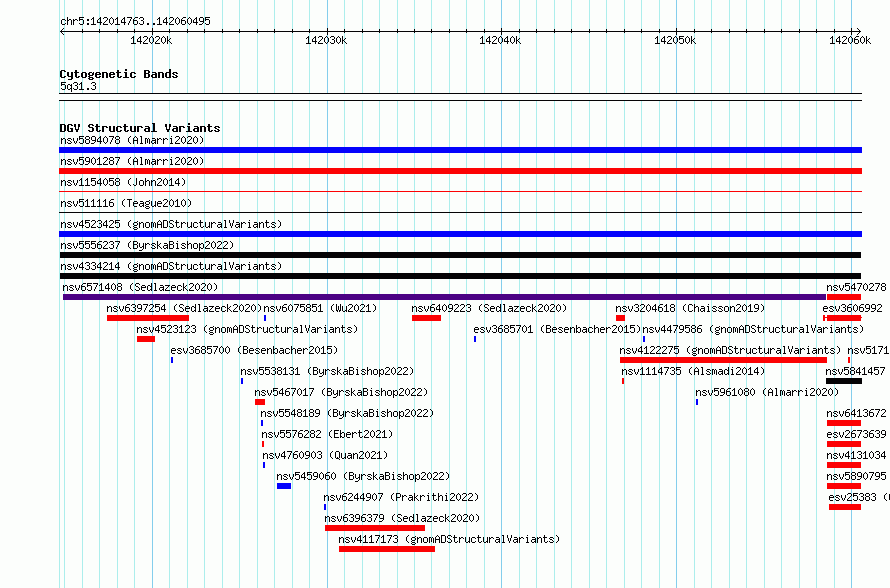Select the nsv6075851 (Wu2021) label

(320, 308)
